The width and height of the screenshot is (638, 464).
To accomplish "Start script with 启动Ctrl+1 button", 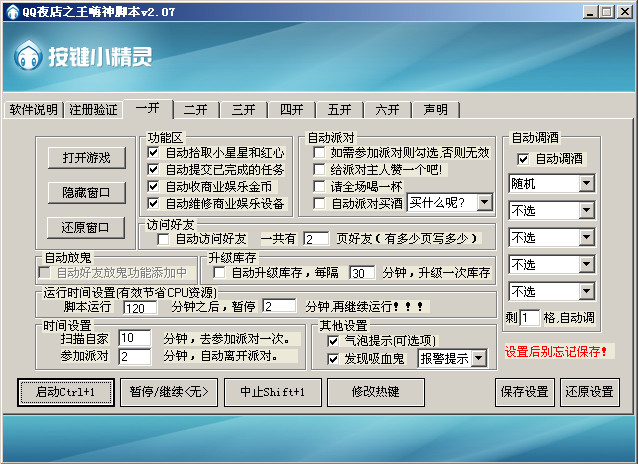I will point(66,392).
